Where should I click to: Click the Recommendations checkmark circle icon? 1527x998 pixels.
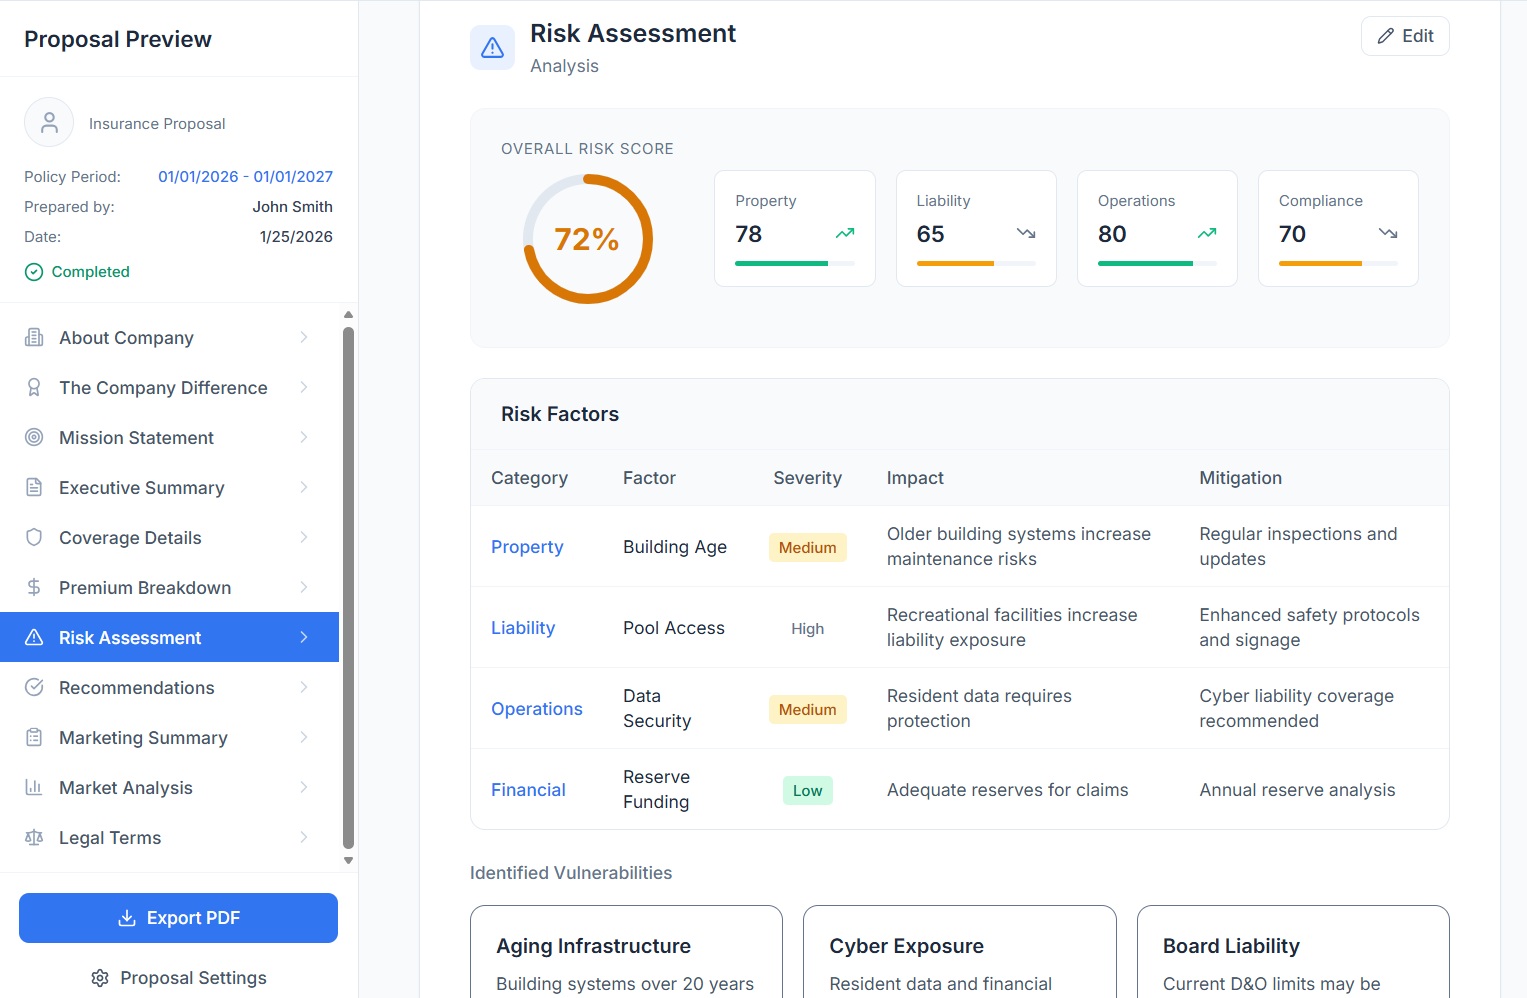(x=34, y=687)
